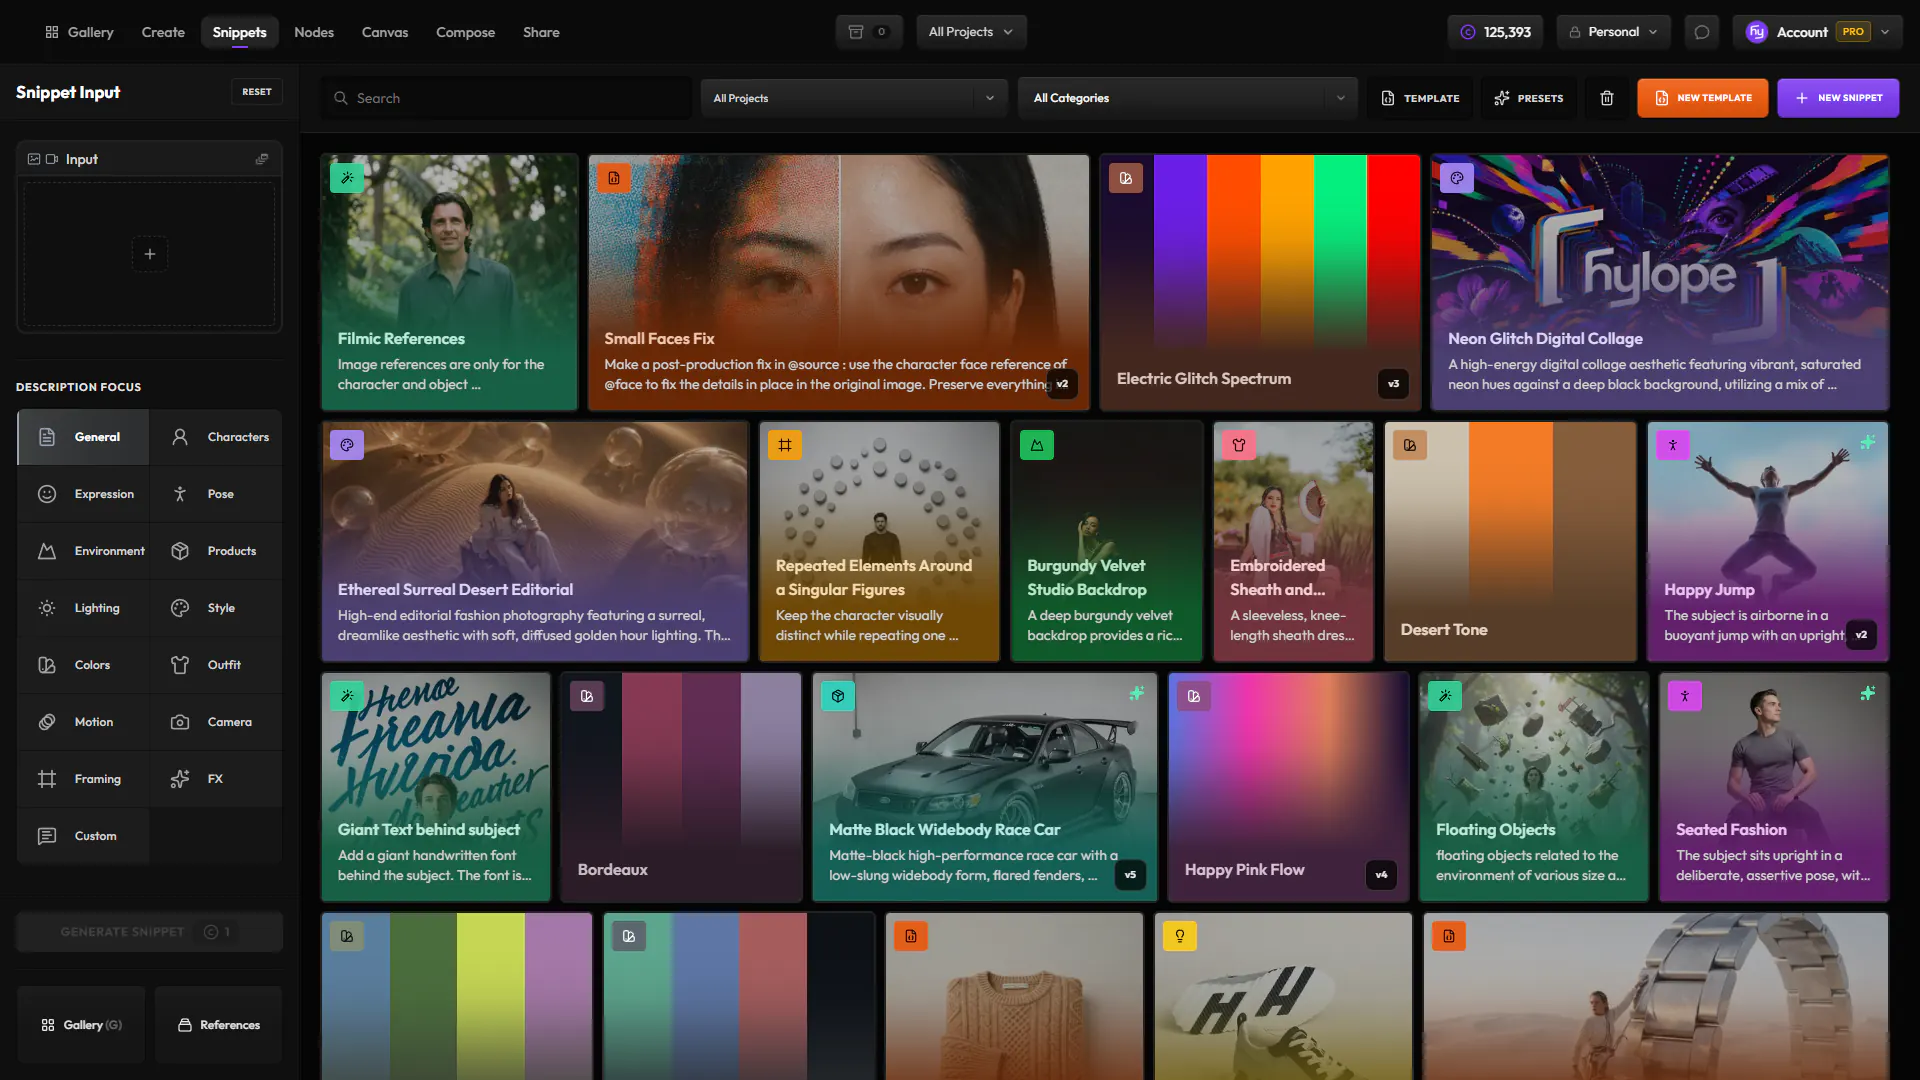Click the sparkle icon on Happy Jump card
Screen dimensions: 1920x1080
tap(1868, 442)
